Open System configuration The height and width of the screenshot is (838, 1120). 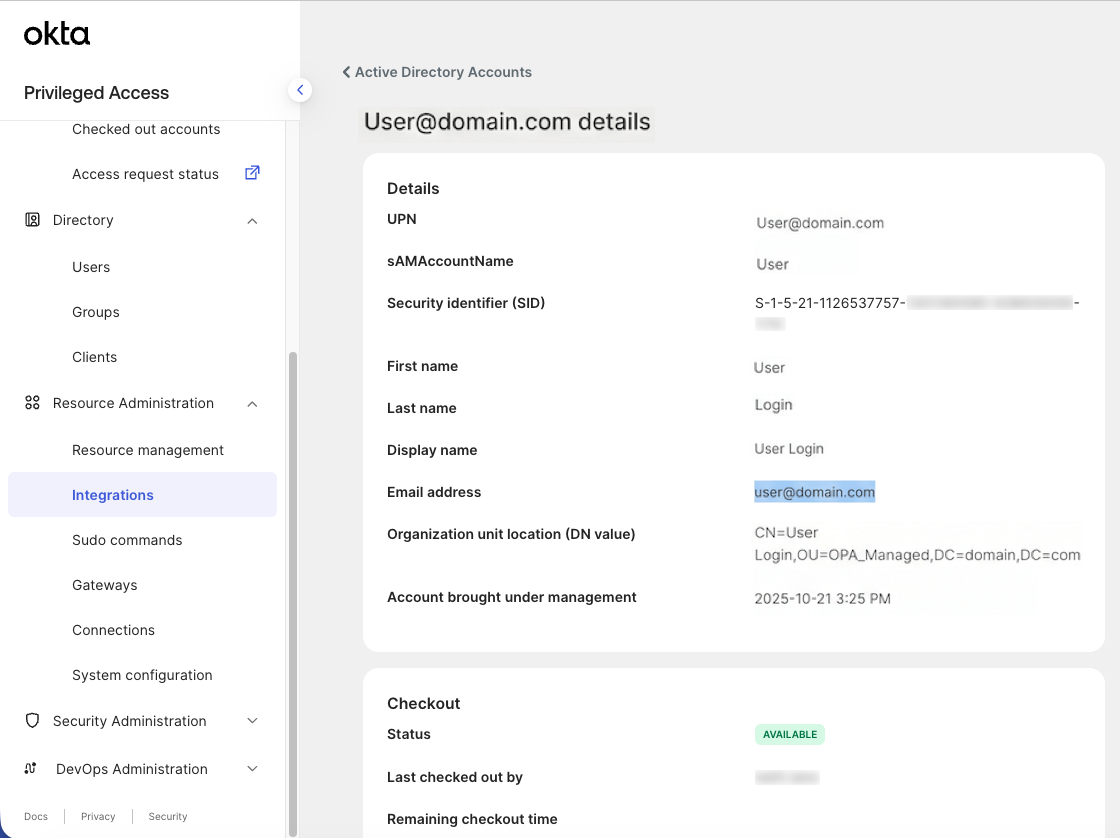pos(142,675)
